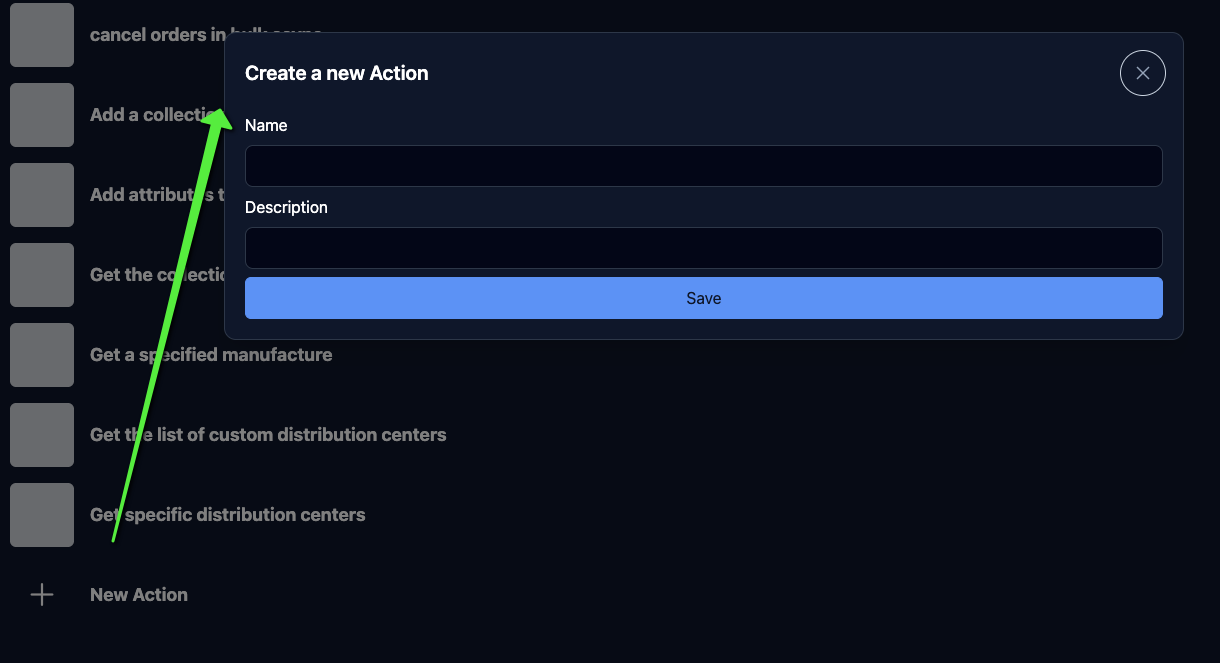1220x663 pixels.
Task: Click the custom distribution centers action icon
Action: click(x=42, y=435)
